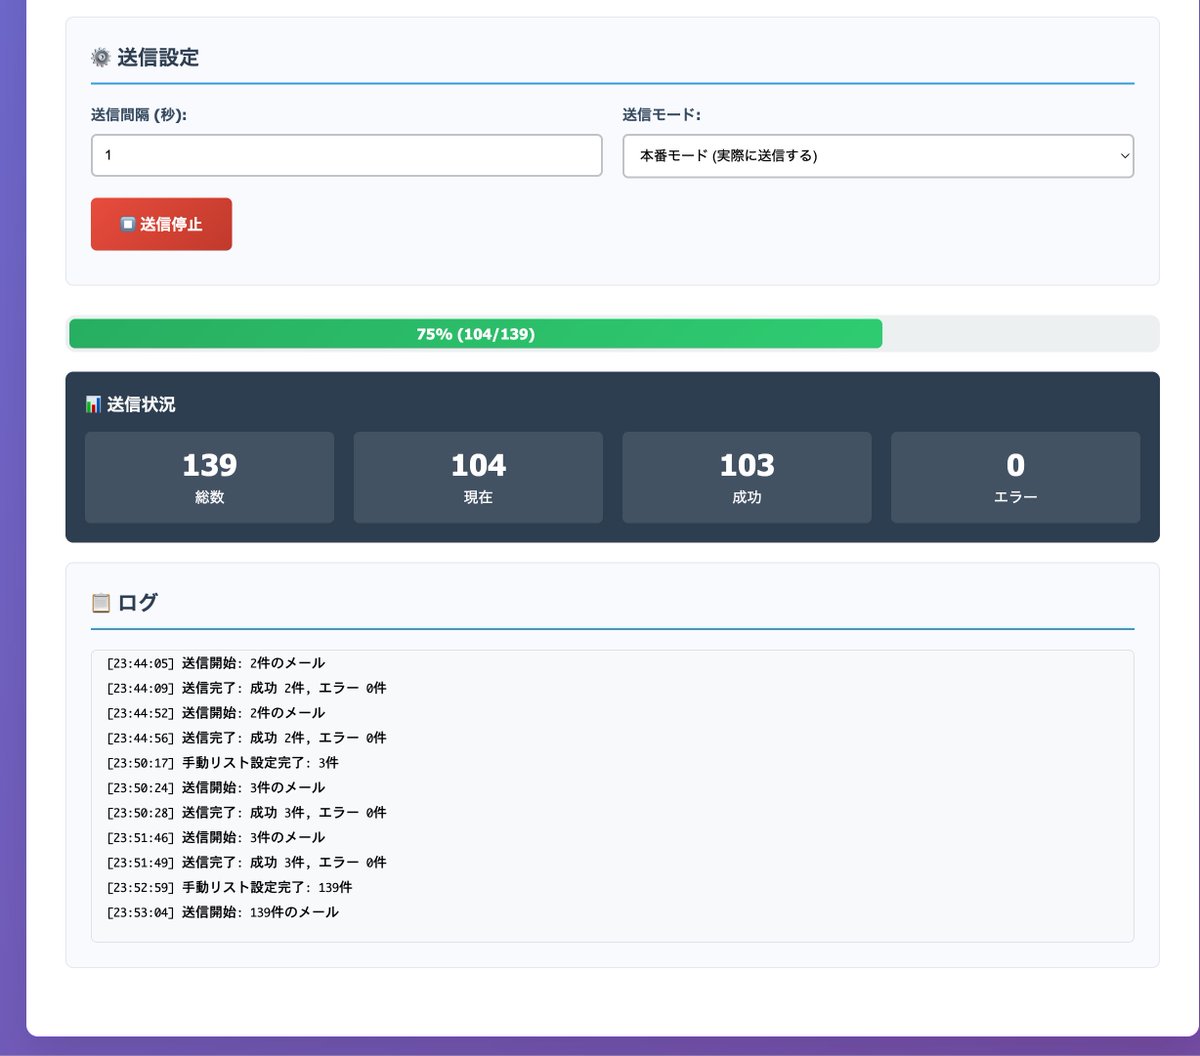Click the gear icon beside 送信設定 heading

tap(100, 58)
